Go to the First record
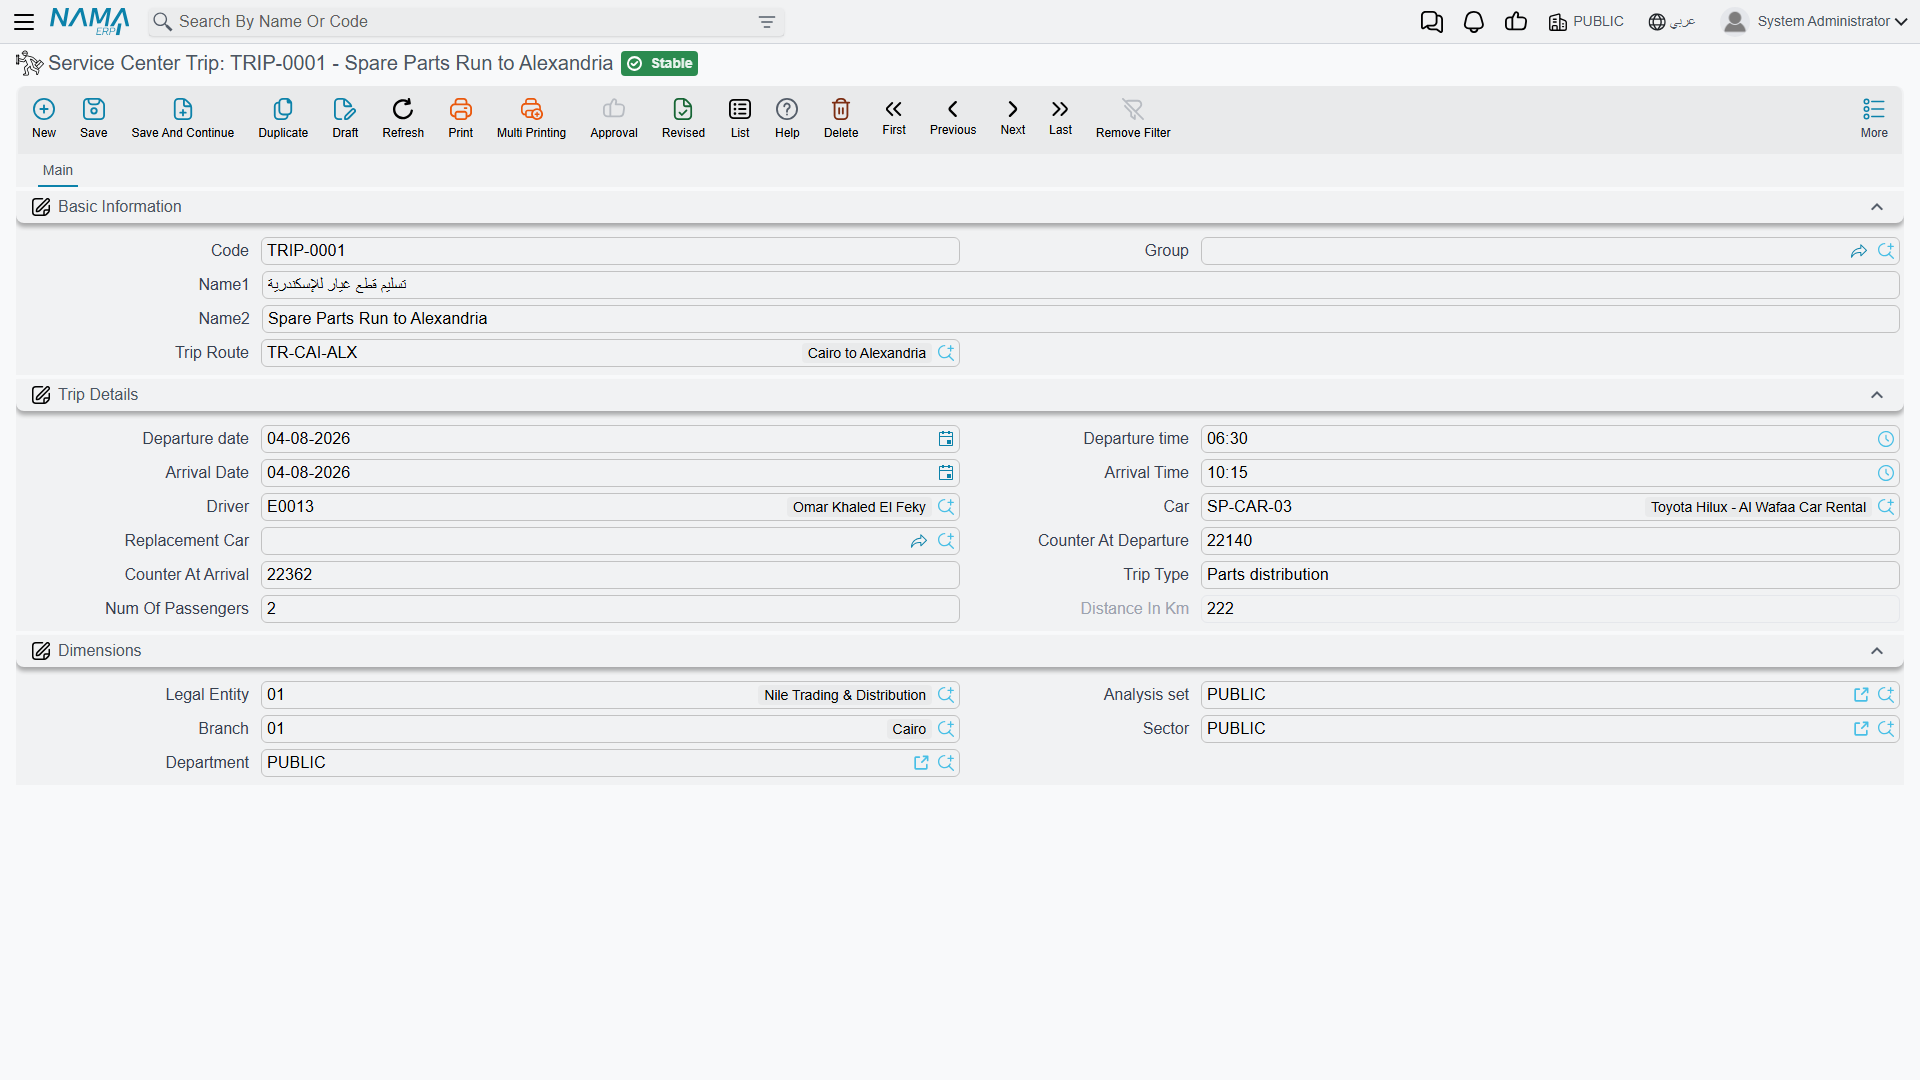Viewport: 1920px width, 1080px height. pyautogui.click(x=894, y=117)
